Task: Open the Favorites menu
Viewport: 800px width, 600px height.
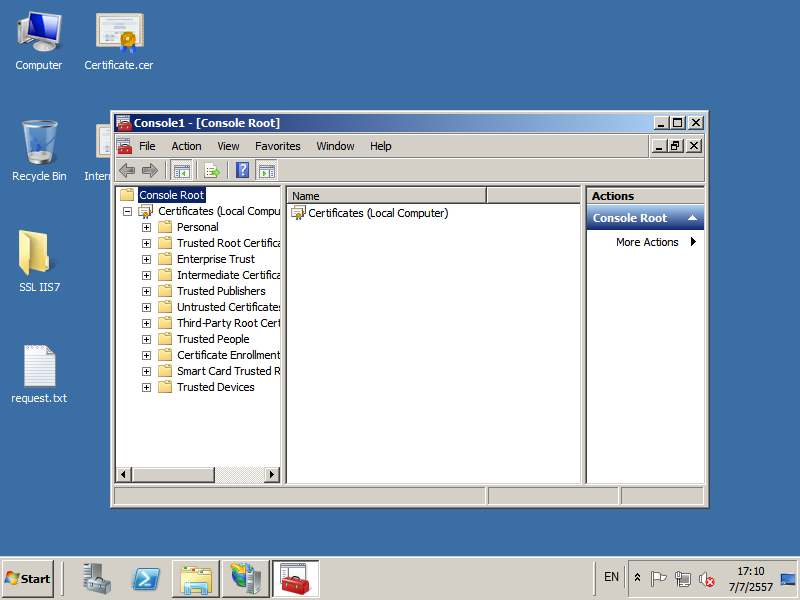Action: [x=277, y=146]
